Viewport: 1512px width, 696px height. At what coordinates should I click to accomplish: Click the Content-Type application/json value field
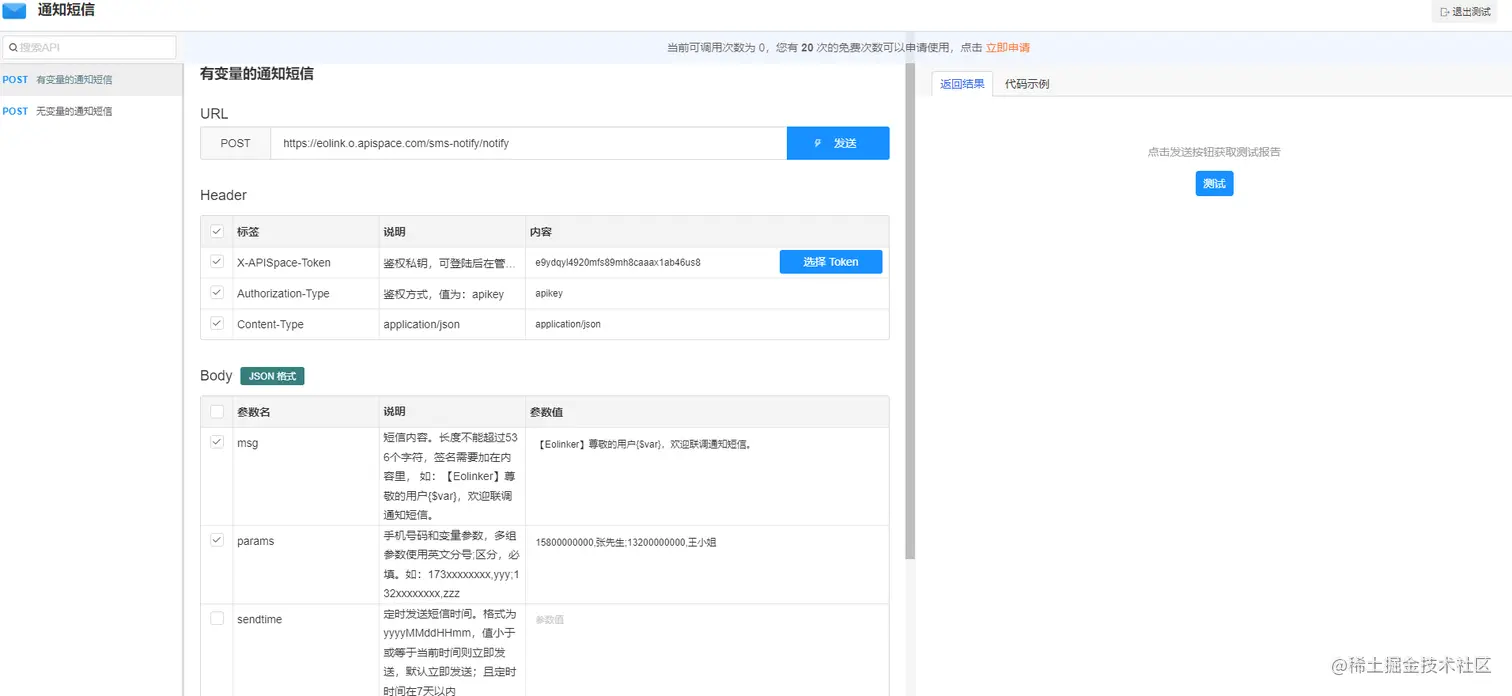coord(706,325)
